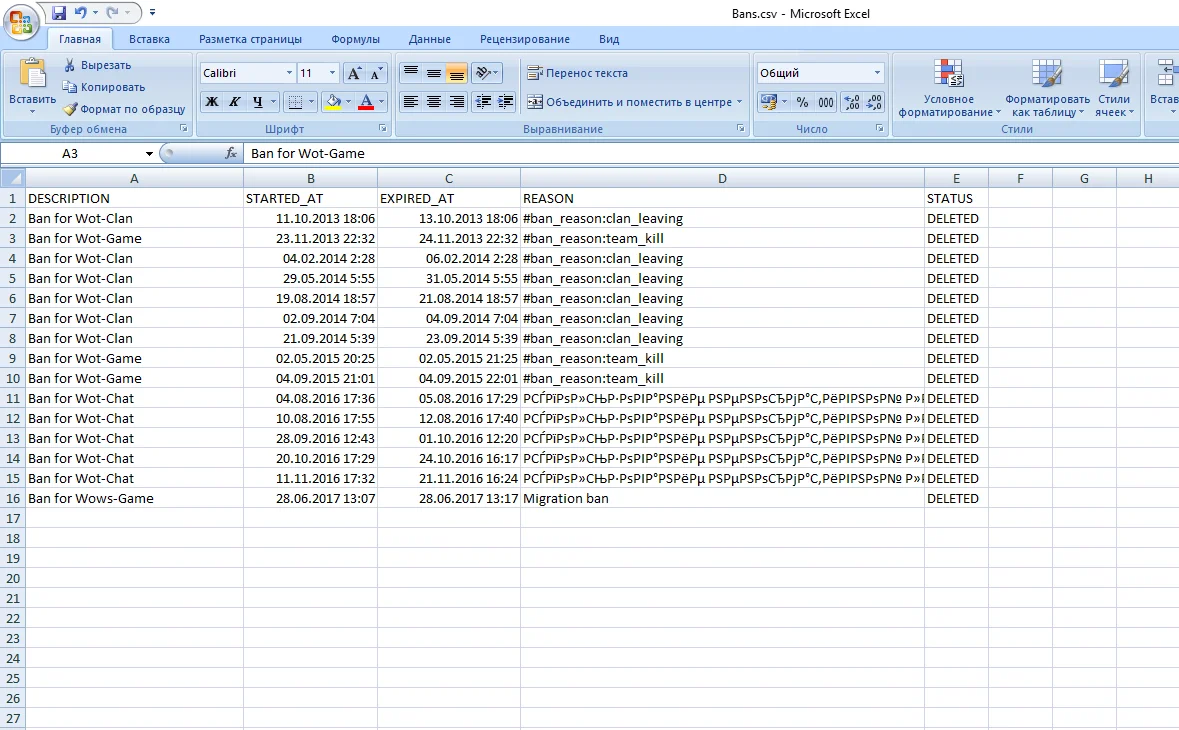Switch to the Вставка tab
This screenshot has width=1179, height=730.
(x=149, y=39)
